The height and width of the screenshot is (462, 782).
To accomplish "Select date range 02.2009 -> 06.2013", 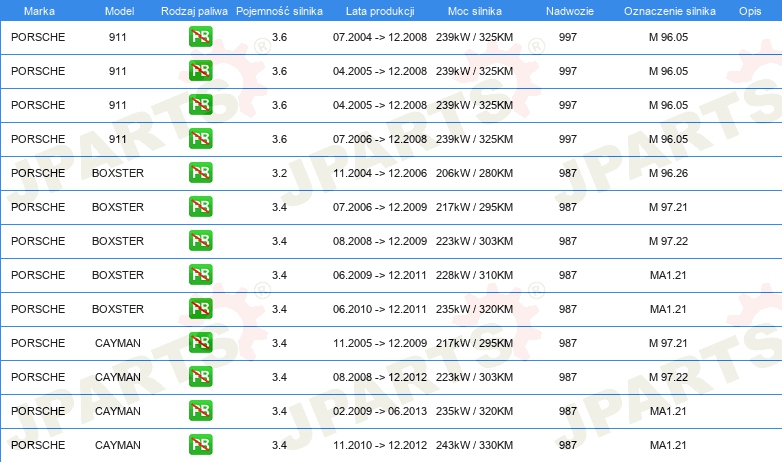I will [x=380, y=411].
